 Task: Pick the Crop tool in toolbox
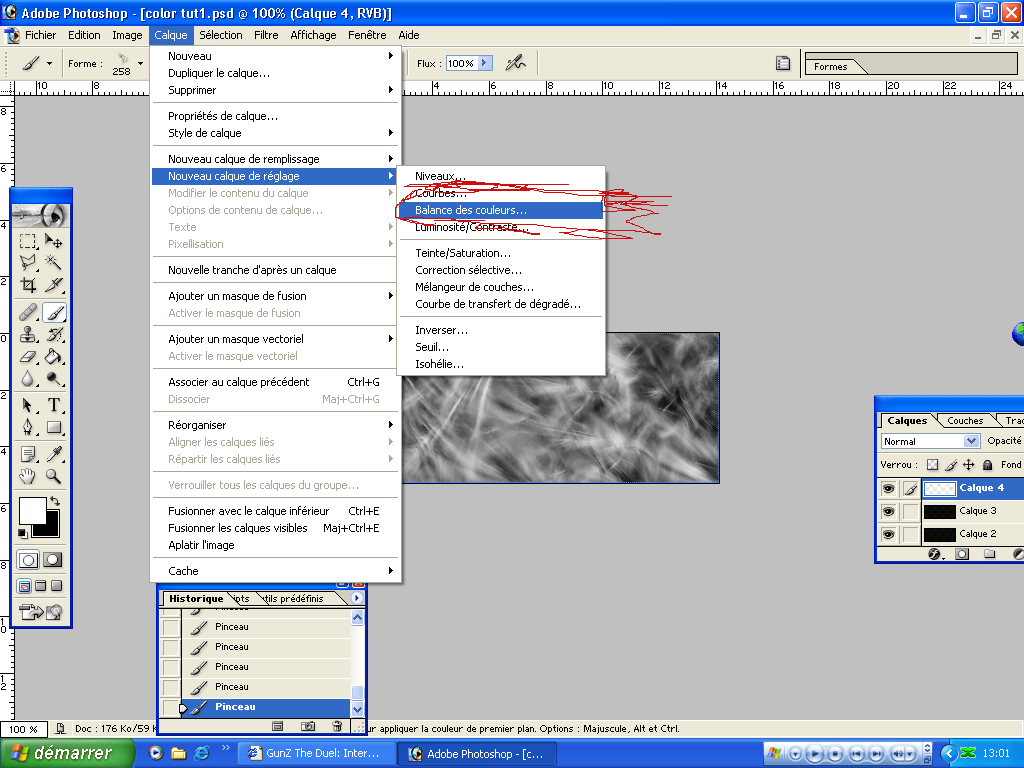(x=29, y=285)
